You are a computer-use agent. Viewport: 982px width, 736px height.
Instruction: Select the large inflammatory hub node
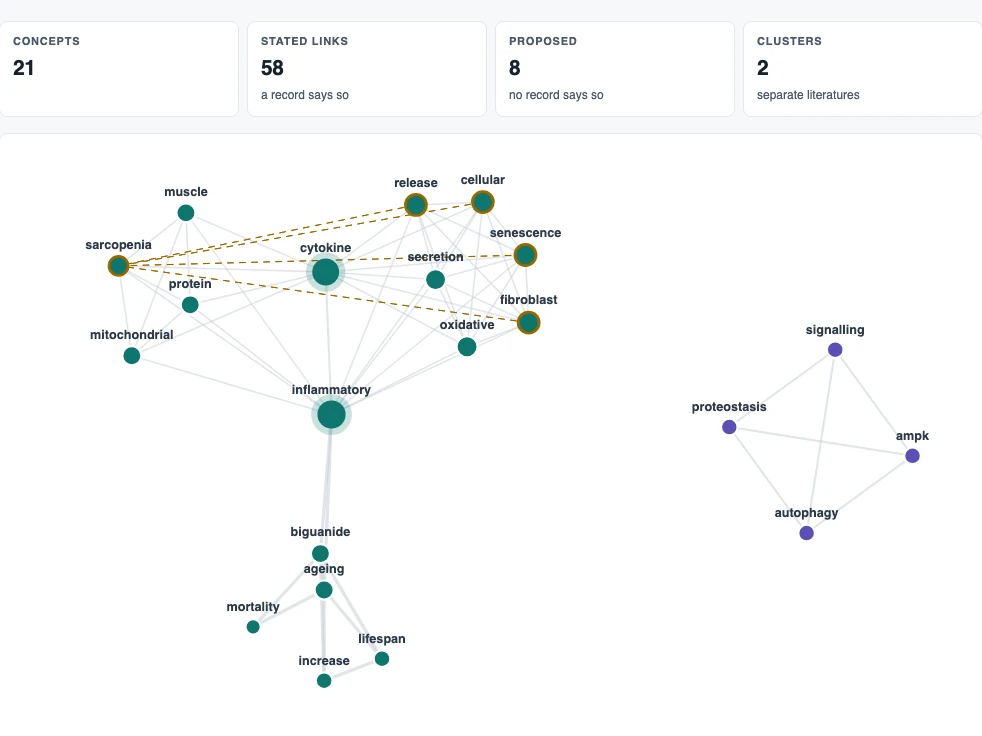click(x=331, y=415)
